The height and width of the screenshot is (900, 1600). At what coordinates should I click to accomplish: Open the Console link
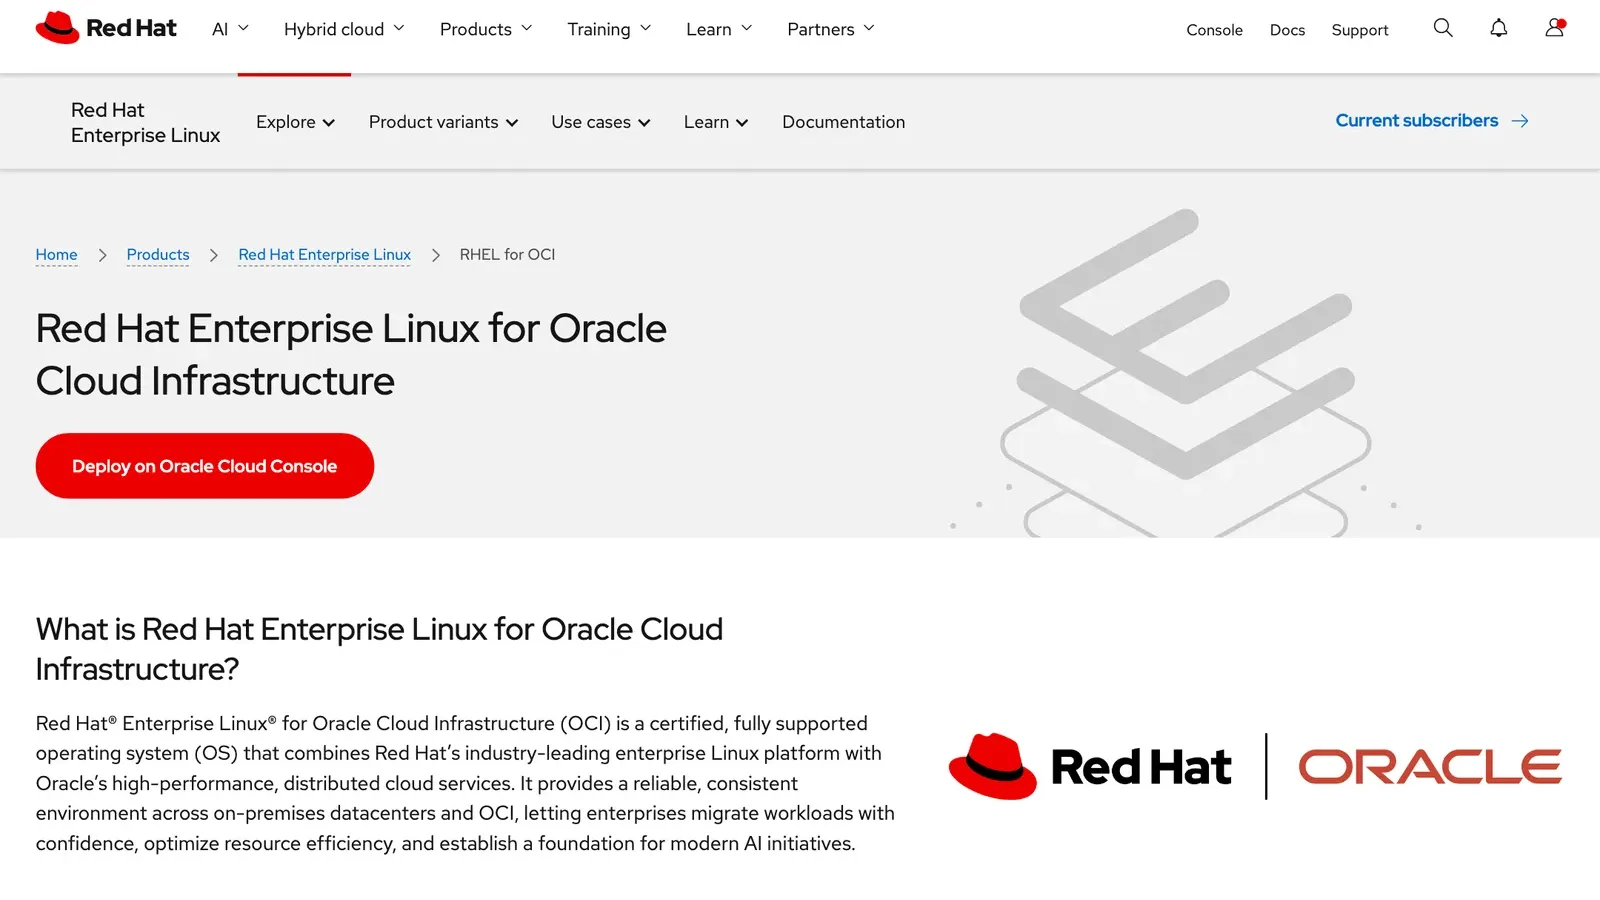click(x=1214, y=30)
